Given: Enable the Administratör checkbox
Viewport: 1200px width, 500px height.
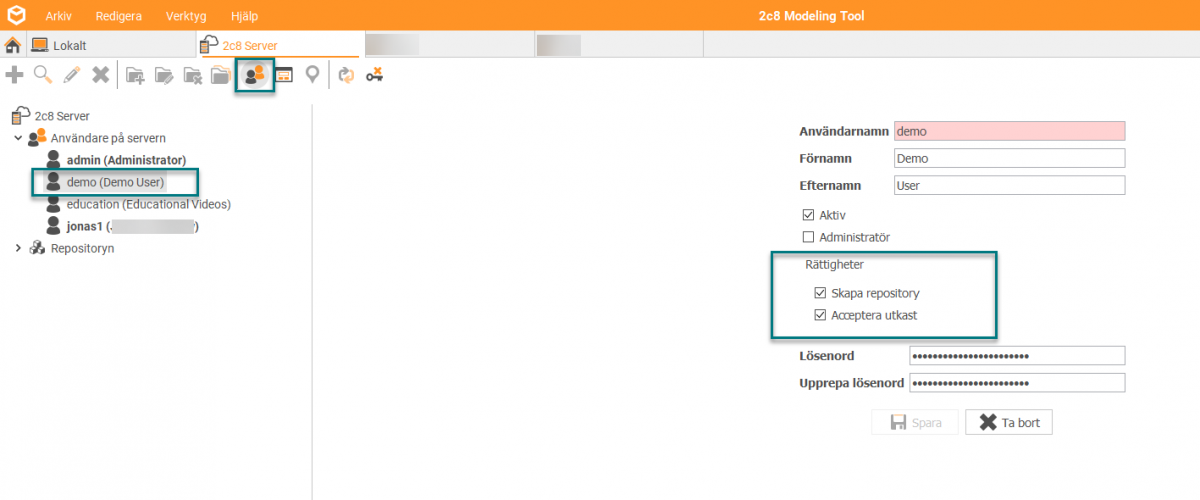Looking at the screenshot, I should (808, 237).
